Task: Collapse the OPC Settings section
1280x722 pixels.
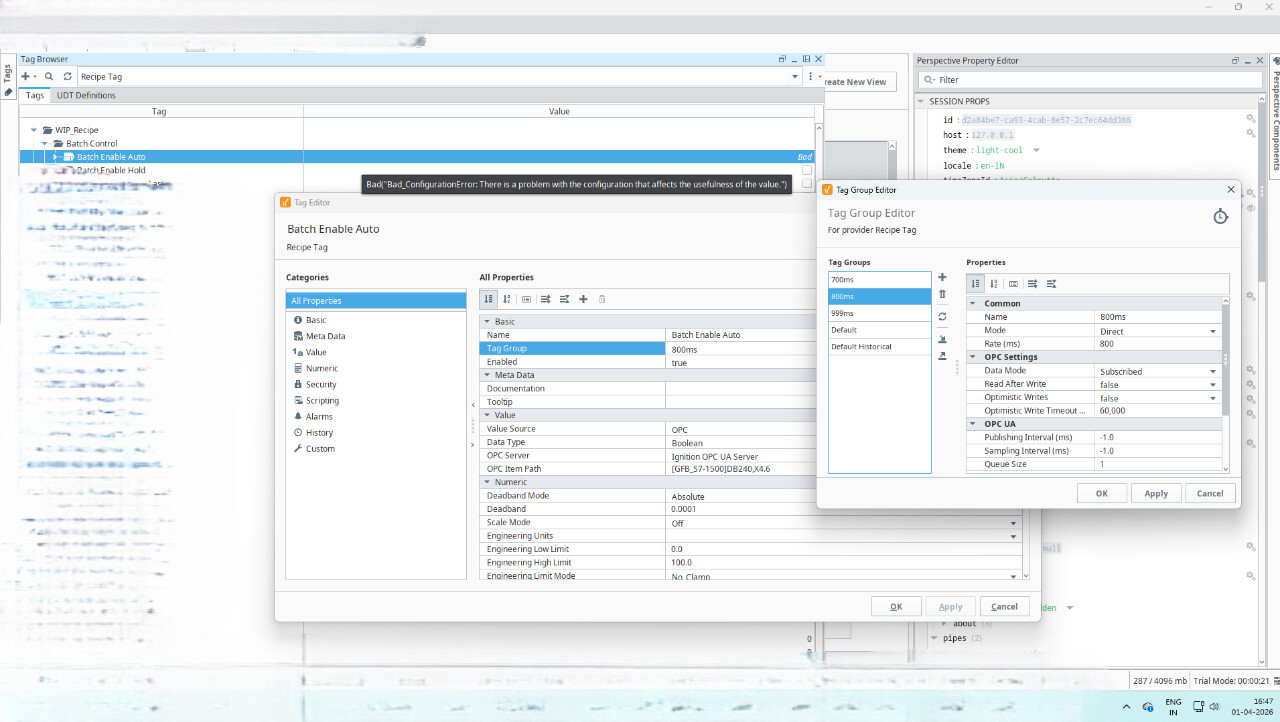Action: tap(973, 357)
